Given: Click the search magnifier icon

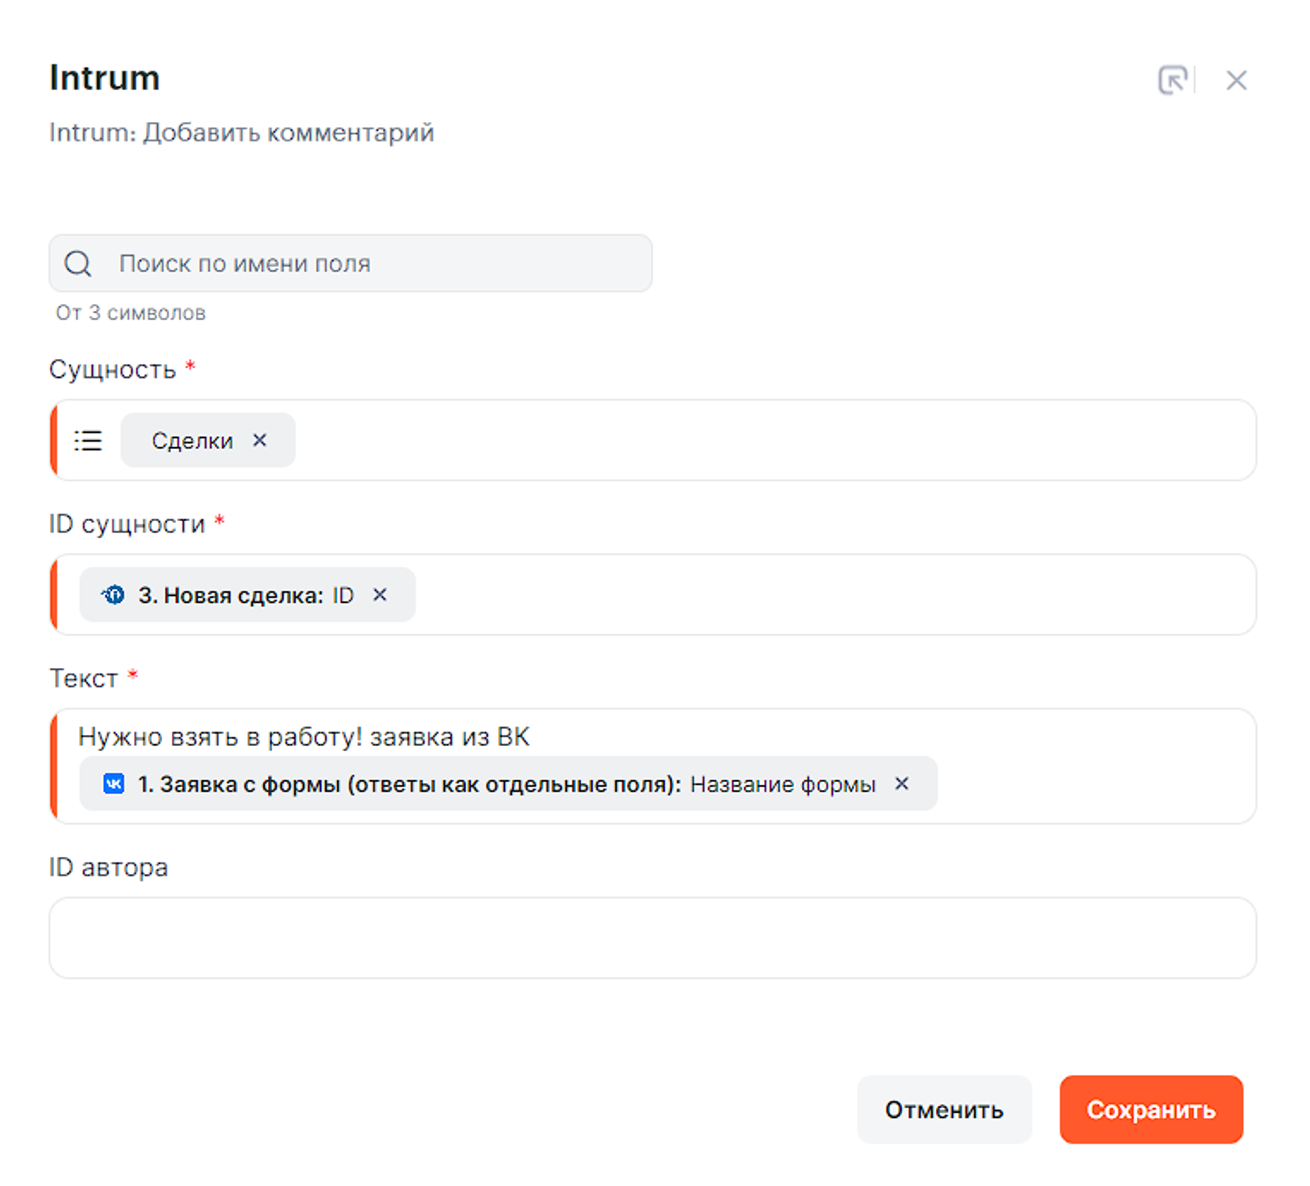Looking at the screenshot, I should pos(78,264).
